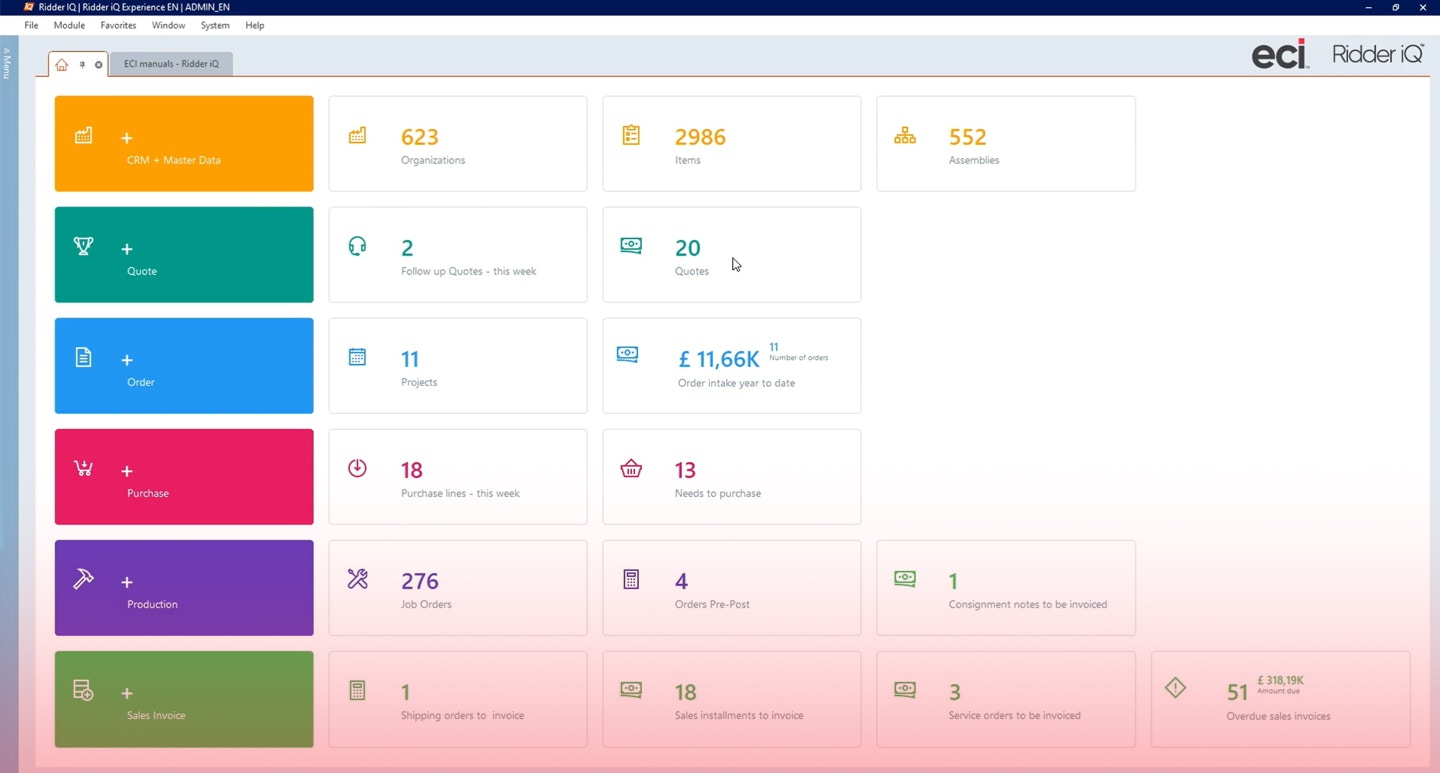
Task: Click Follow up Quotes - this week label
Action: pos(469,271)
